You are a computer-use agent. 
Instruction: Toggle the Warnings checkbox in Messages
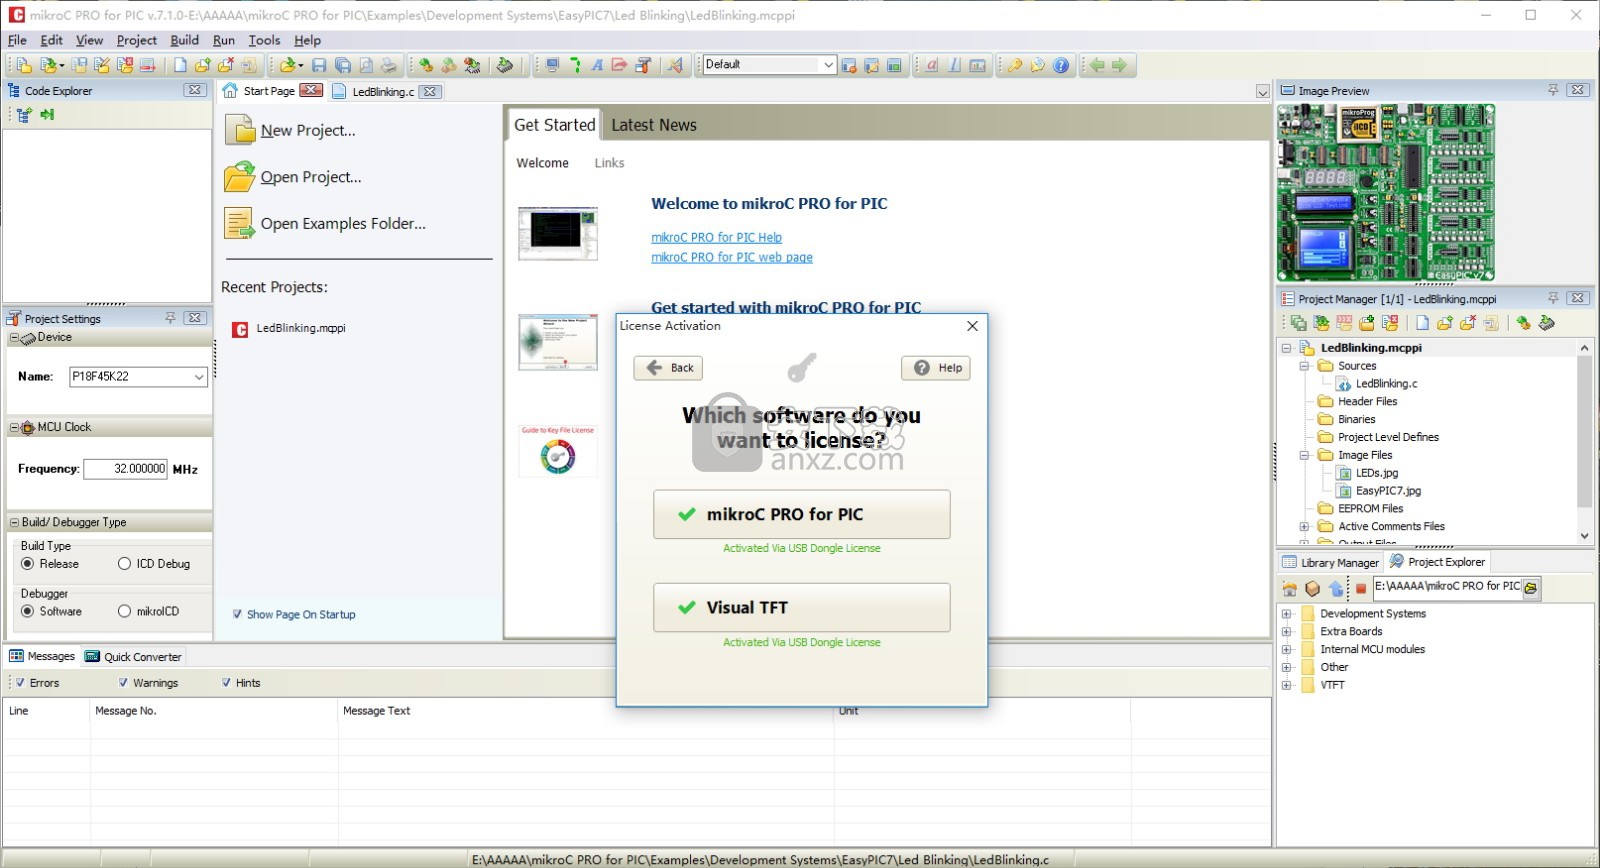(x=123, y=683)
